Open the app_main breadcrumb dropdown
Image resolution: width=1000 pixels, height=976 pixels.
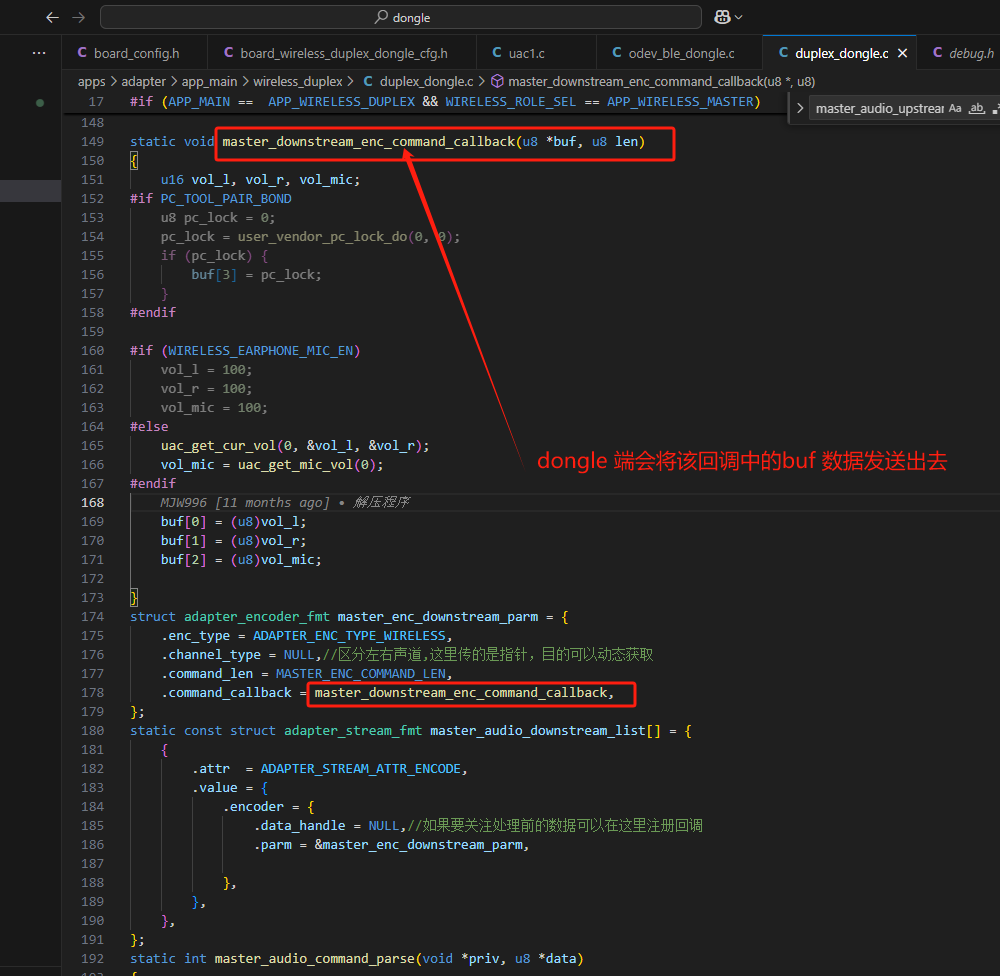click(209, 82)
